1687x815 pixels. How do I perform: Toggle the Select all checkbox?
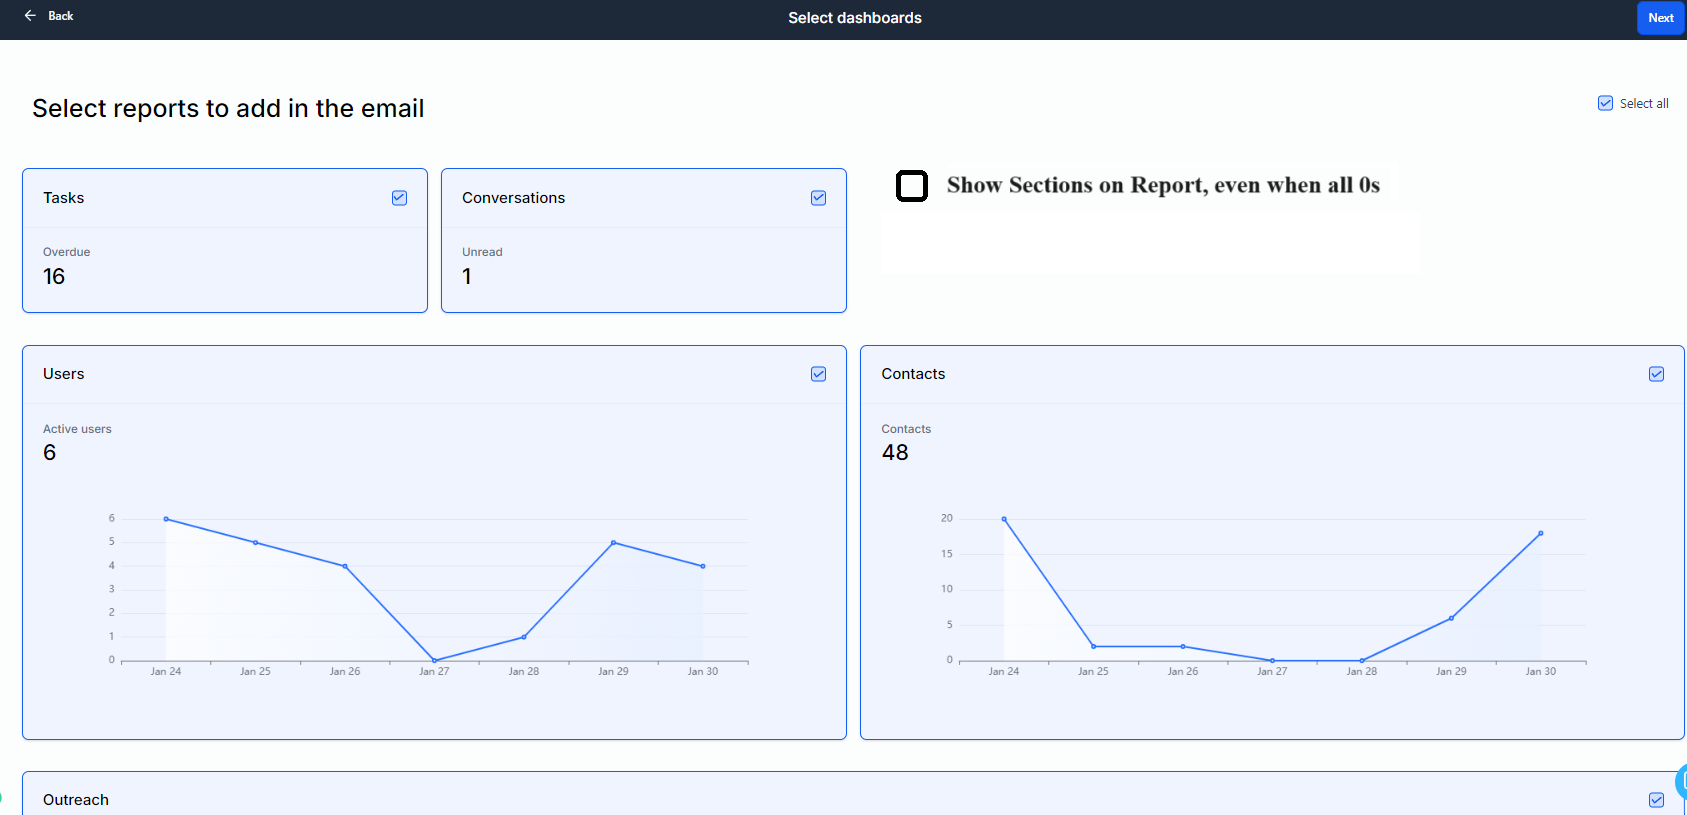pos(1605,103)
